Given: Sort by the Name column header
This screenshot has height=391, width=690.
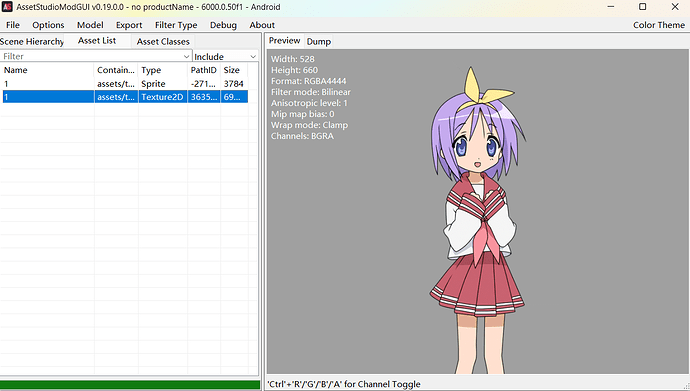Looking at the screenshot, I should [48, 70].
